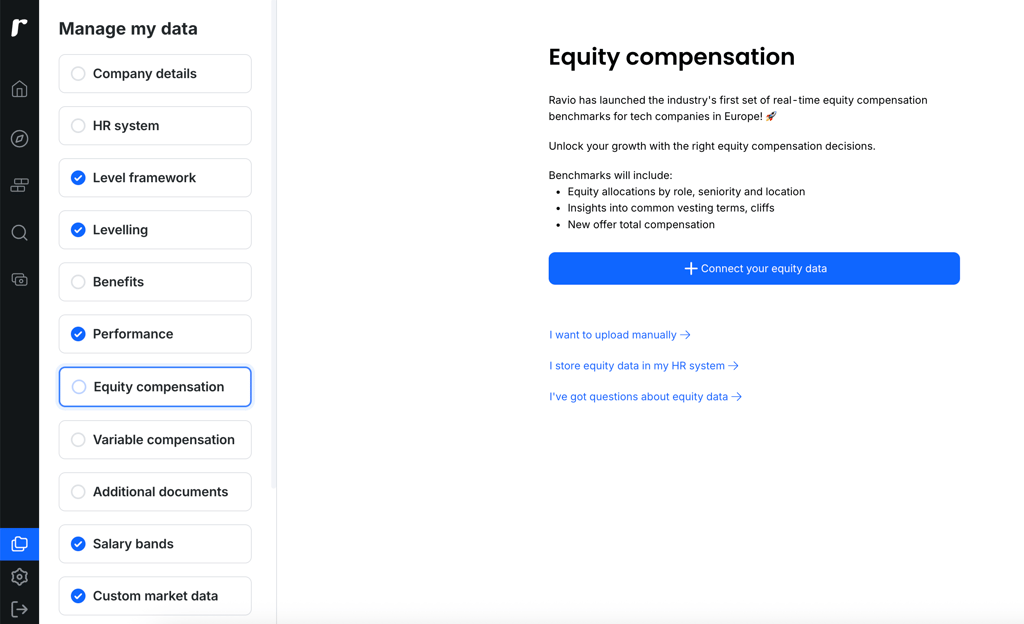
Task: Click Connect your equity data button
Action: [754, 268]
